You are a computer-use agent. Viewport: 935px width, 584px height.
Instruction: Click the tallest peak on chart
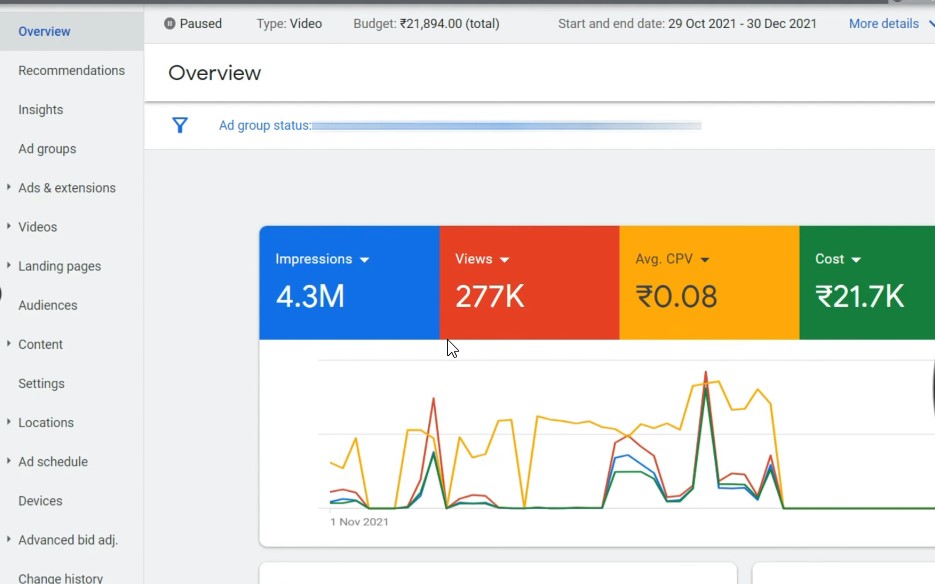(x=705, y=374)
